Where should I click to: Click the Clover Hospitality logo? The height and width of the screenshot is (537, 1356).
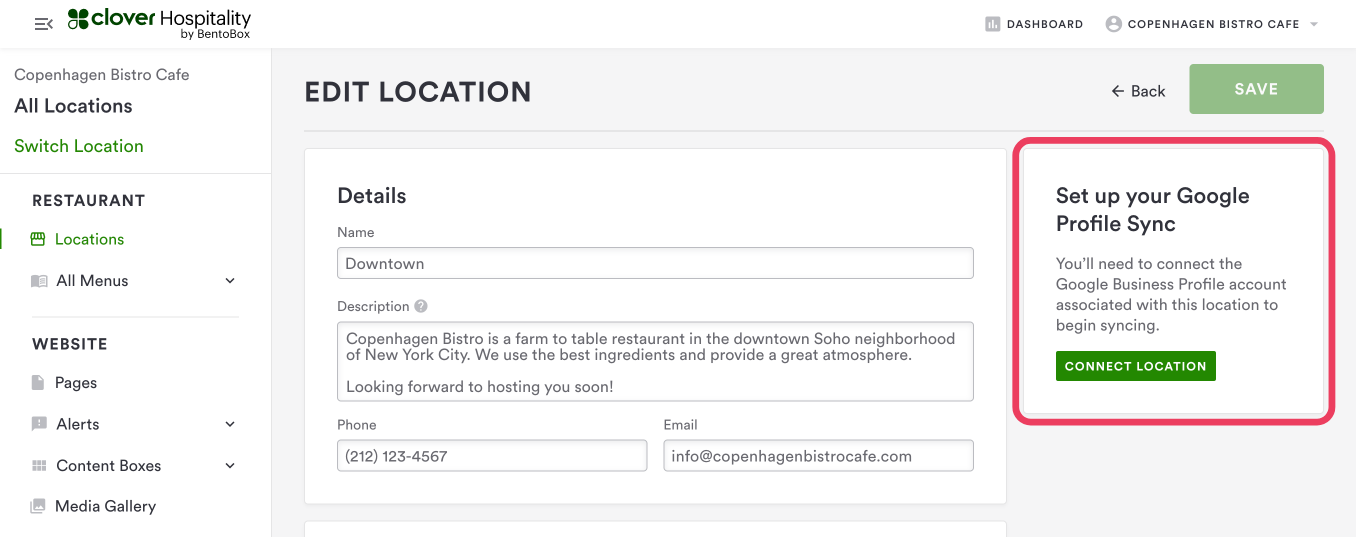coord(159,23)
